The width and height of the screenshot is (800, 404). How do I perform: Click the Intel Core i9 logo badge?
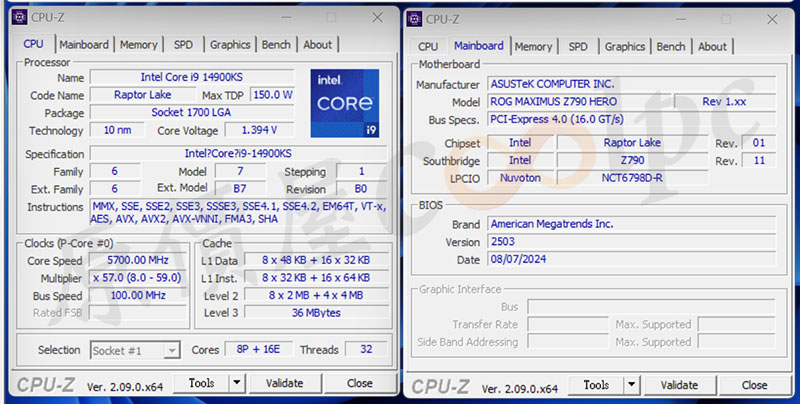click(x=345, y=104)
